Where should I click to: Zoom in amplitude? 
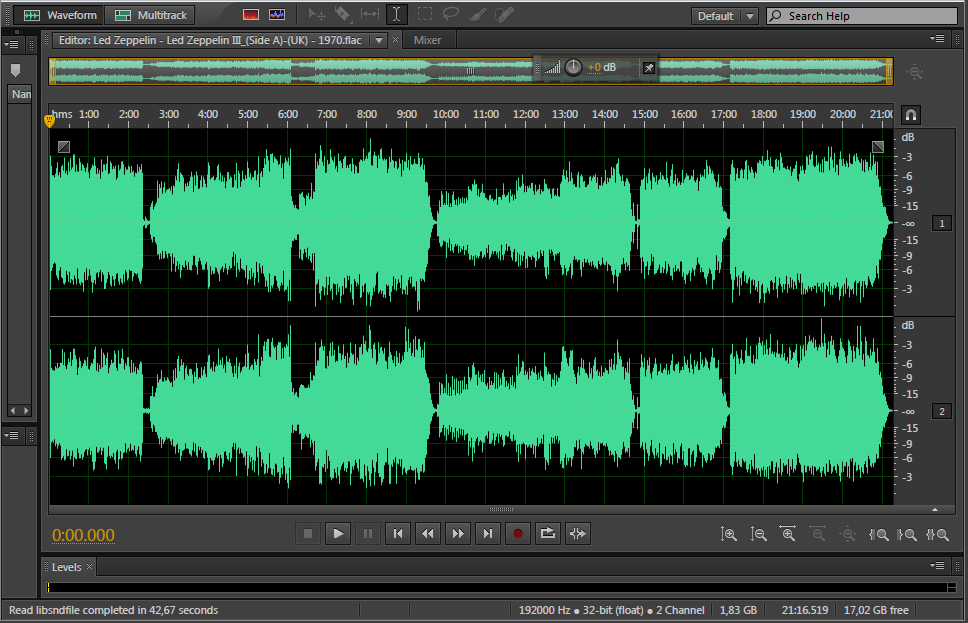point(728,534)
